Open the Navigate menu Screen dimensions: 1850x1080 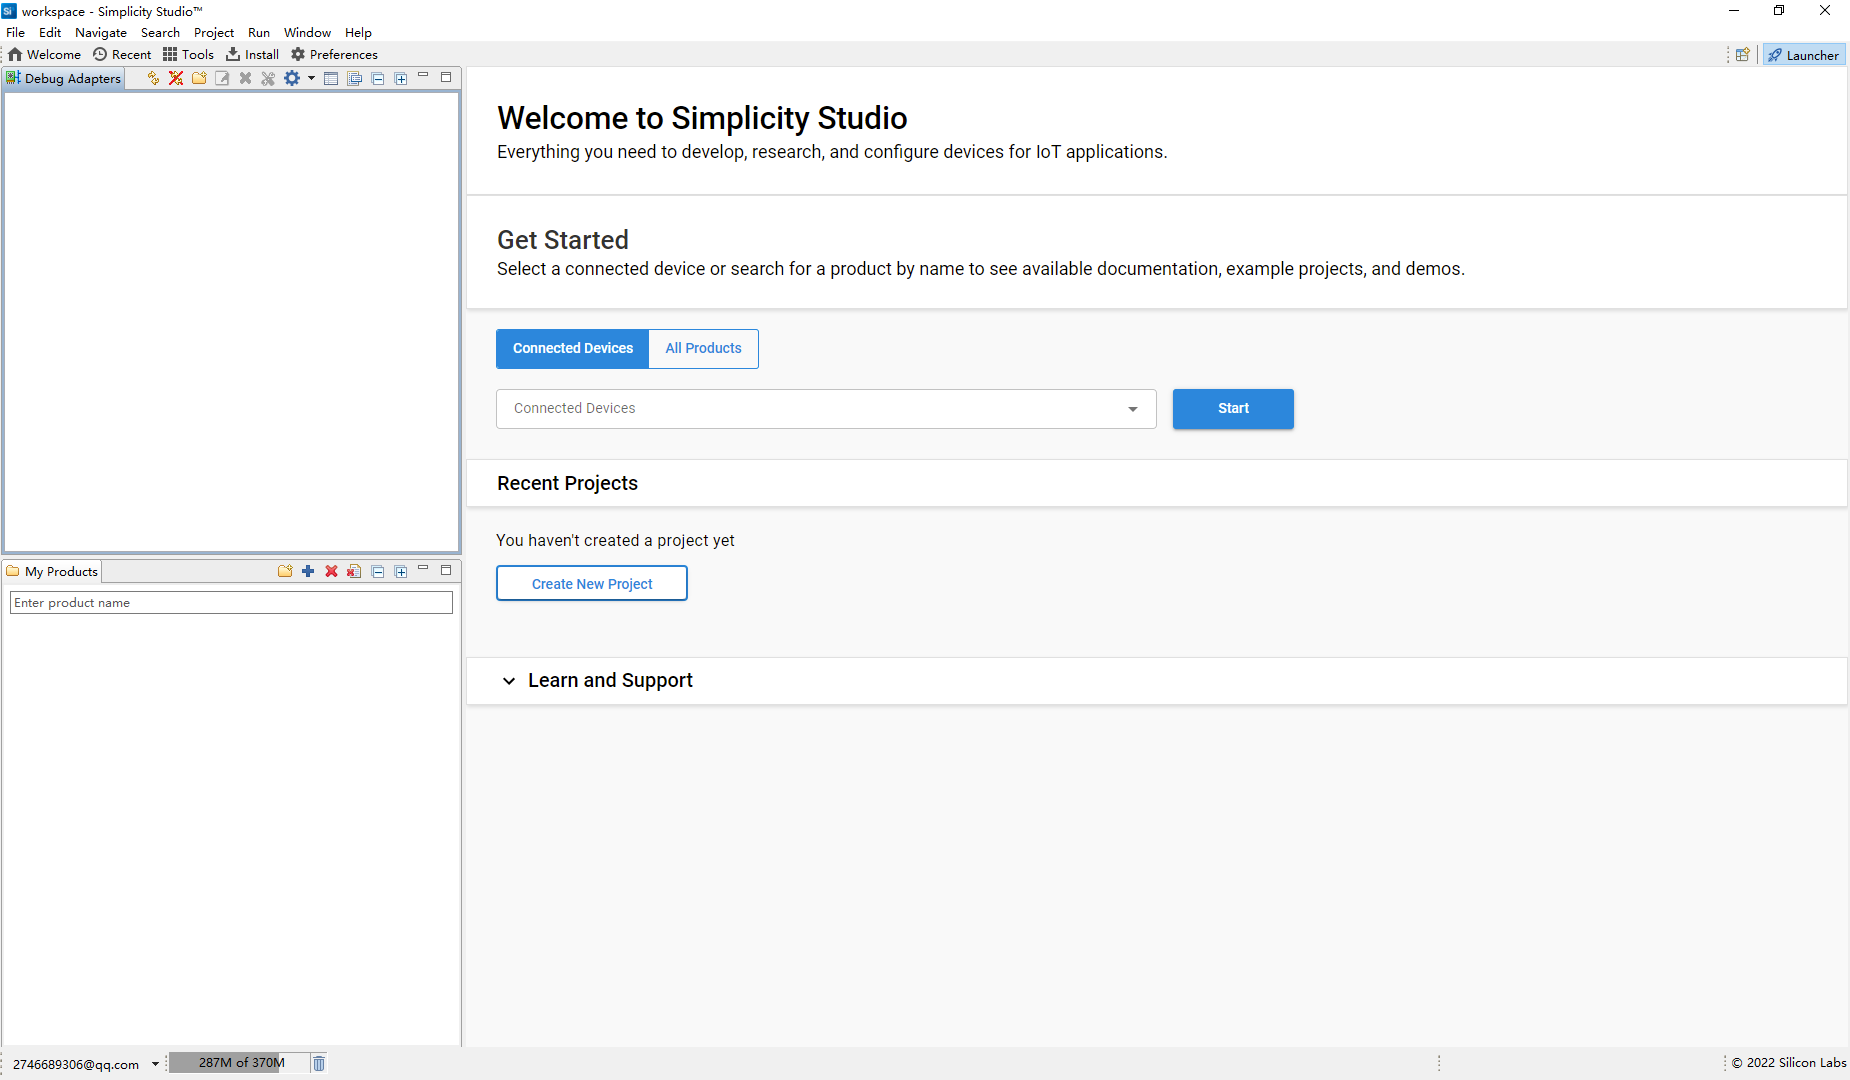tap(101, 33)
